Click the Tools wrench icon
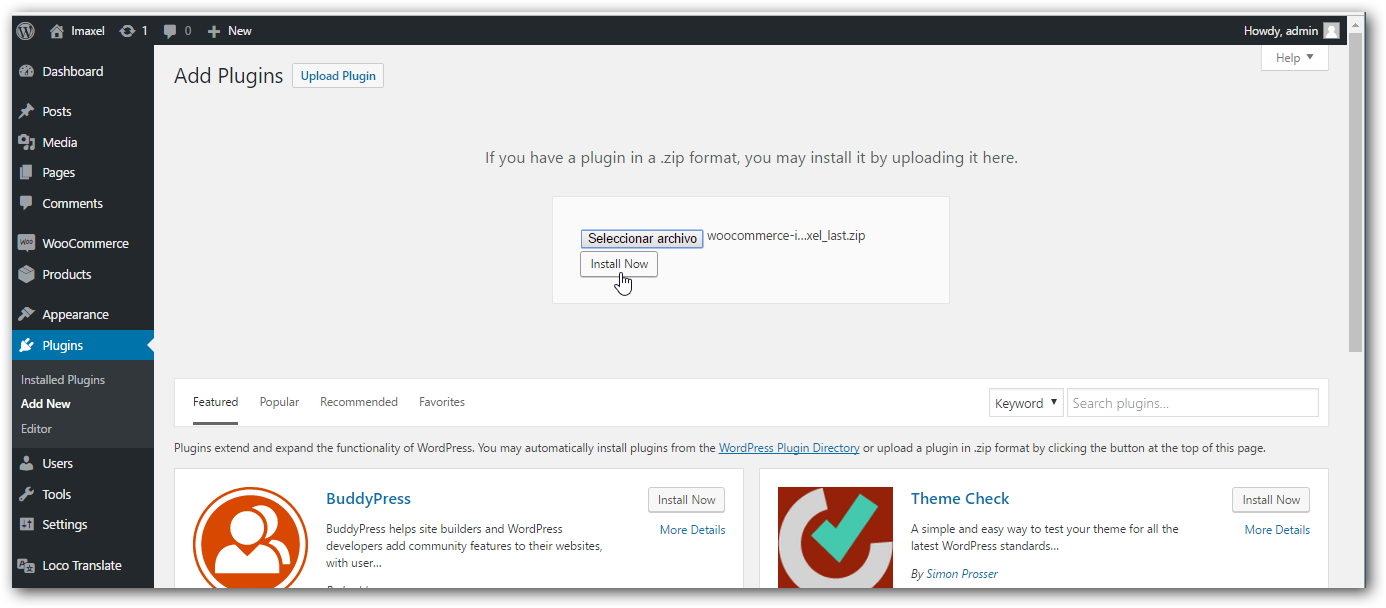 point(27,495)
